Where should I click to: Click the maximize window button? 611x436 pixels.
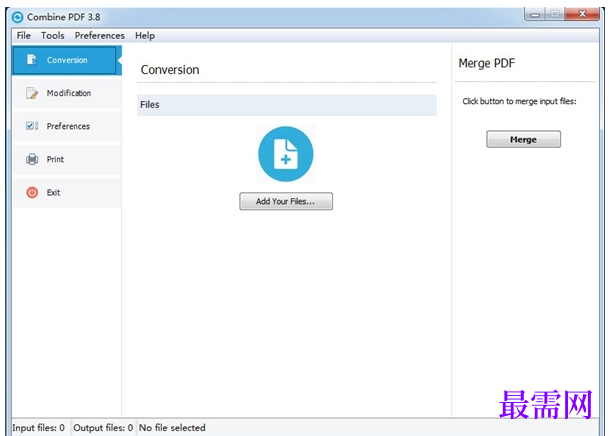coord(554,14)
